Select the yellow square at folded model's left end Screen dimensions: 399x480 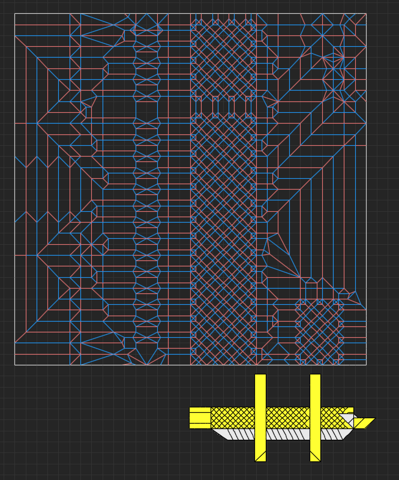tap(200, 418)
